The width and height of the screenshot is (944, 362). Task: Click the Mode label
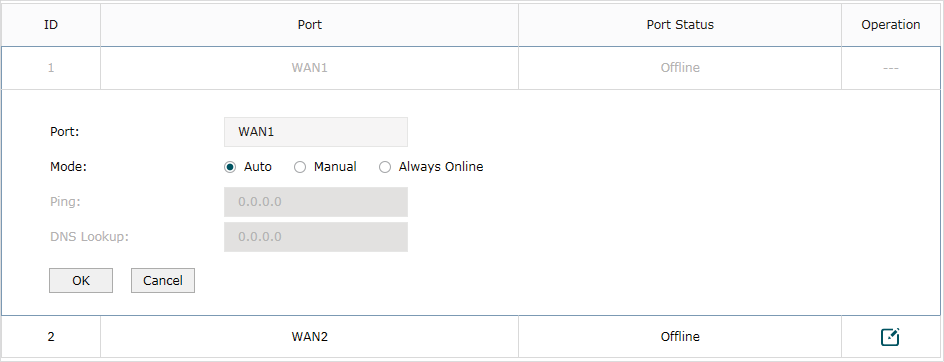click(69, 167)
